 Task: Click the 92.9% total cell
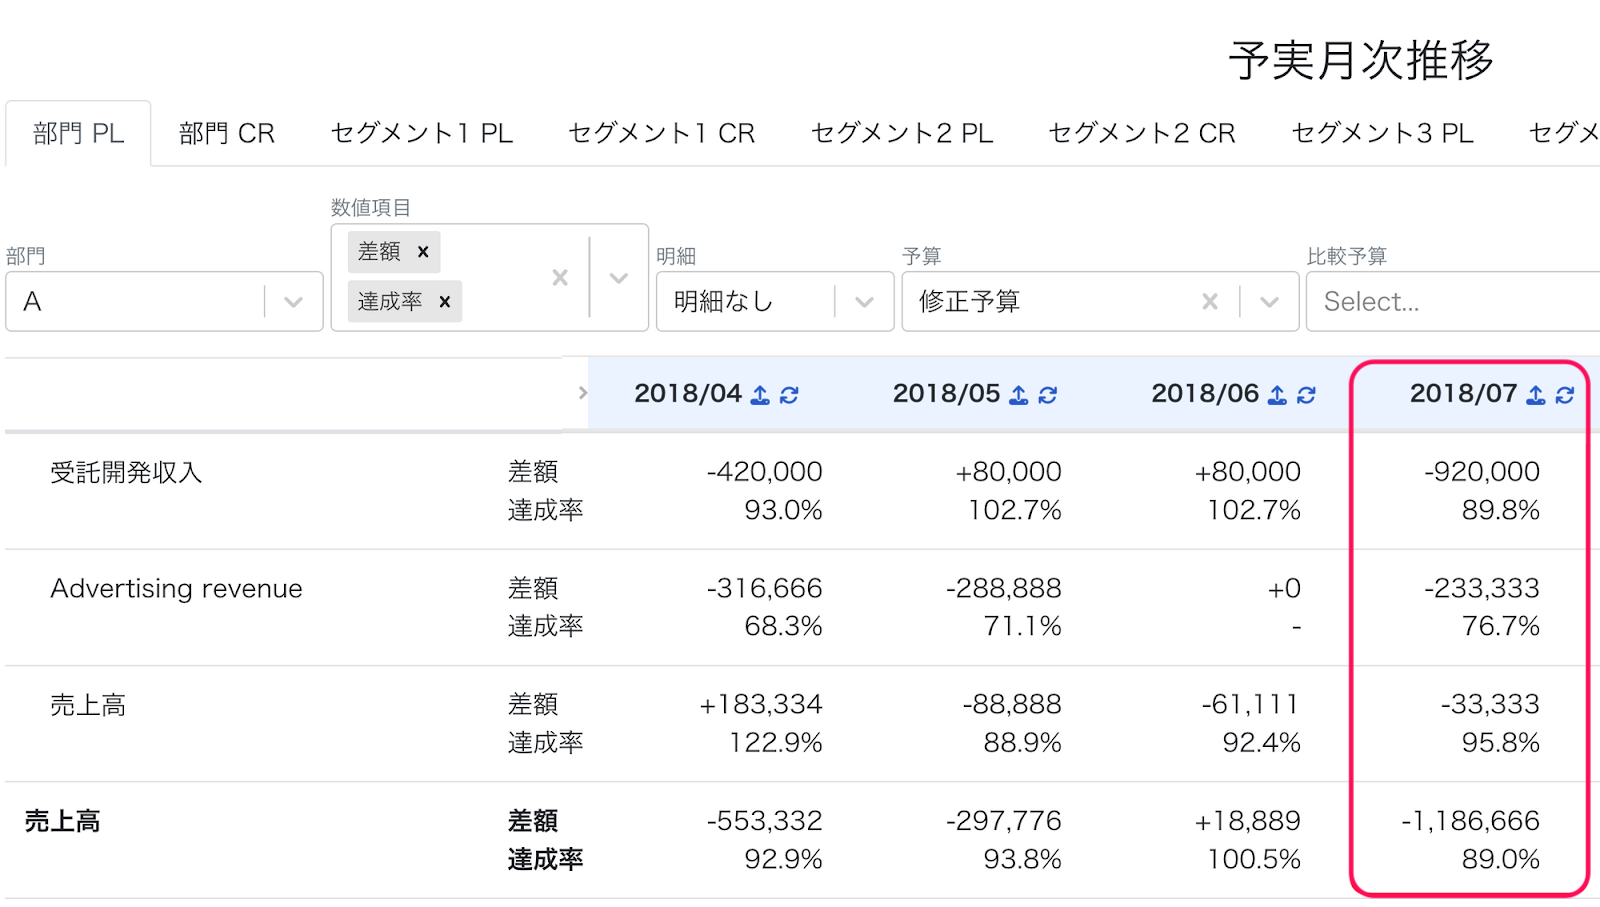(x=783, y=860)
